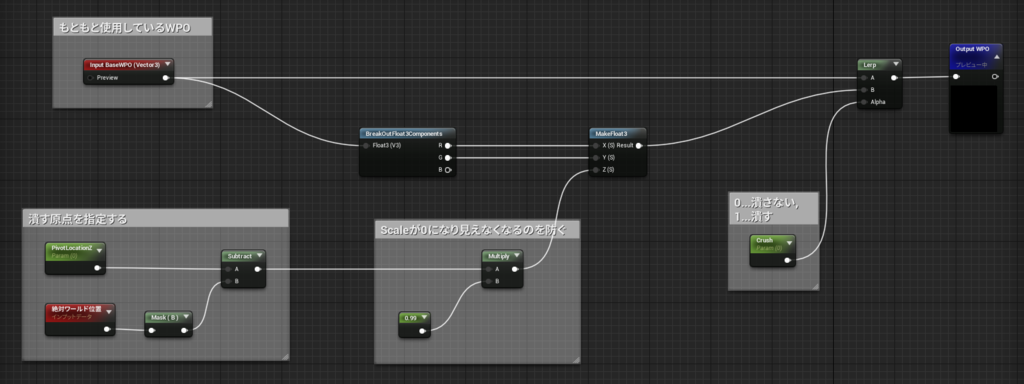Viewport: 1024px width, 384px height.
Task: Click resize handle of 潰す原点を指定する comment
Action: [x=285, y=357]
